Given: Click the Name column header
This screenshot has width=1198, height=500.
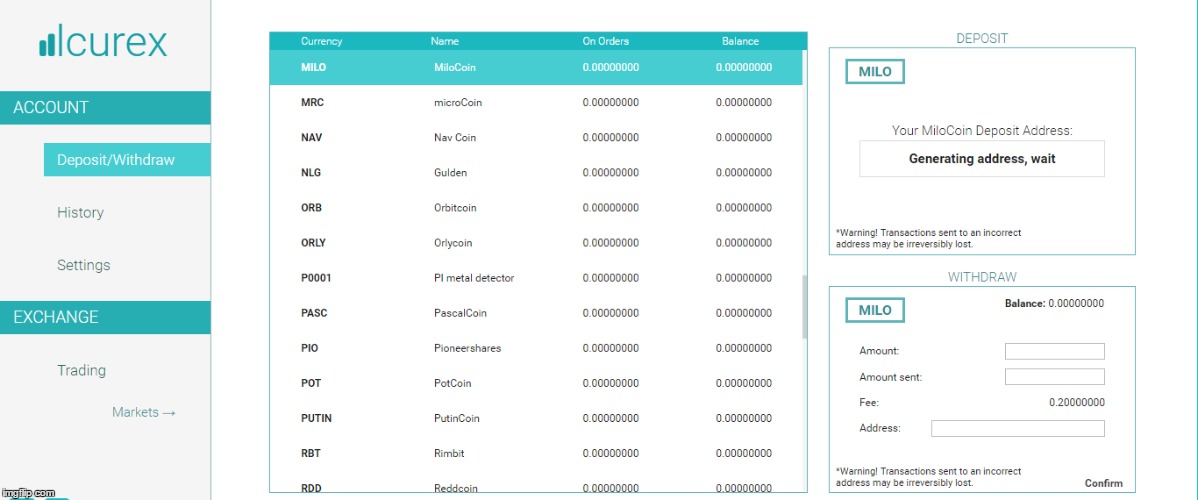Looking at the screenshot, I should coord(445,41).
